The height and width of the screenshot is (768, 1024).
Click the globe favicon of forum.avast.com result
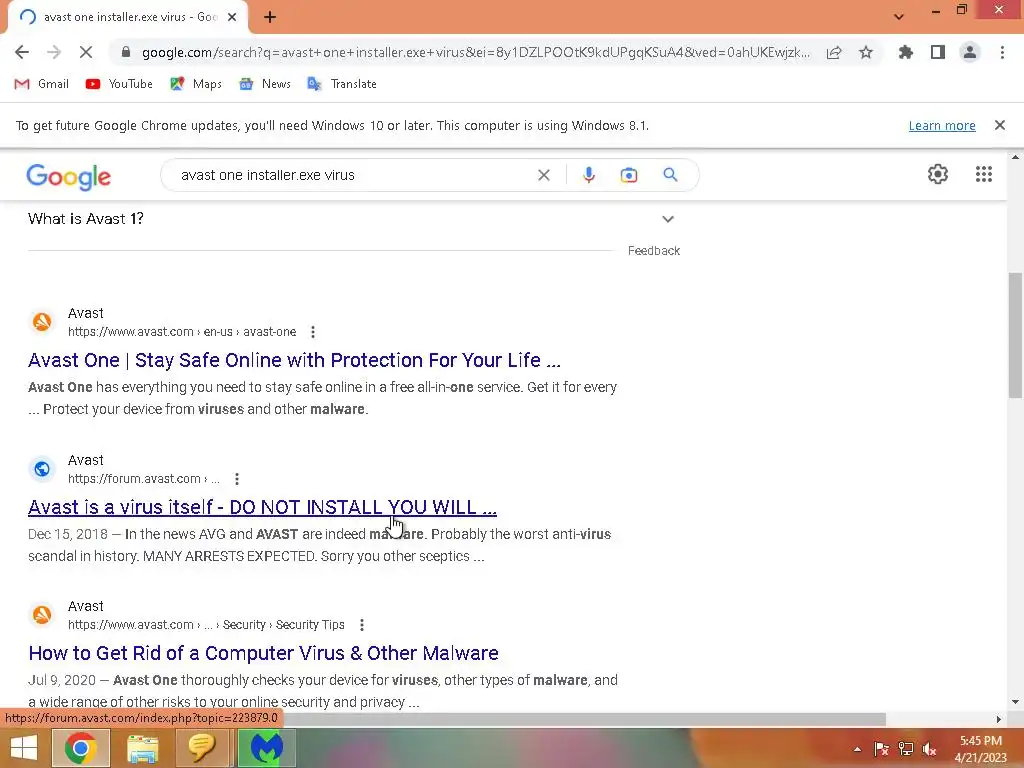(x=42, y=469)
